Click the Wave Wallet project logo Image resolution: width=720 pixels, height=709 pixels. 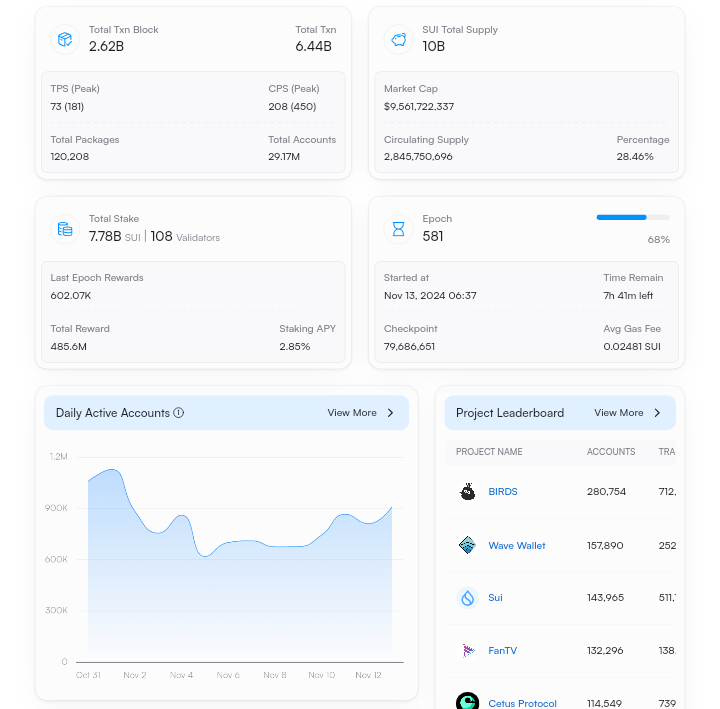(467, 545)
